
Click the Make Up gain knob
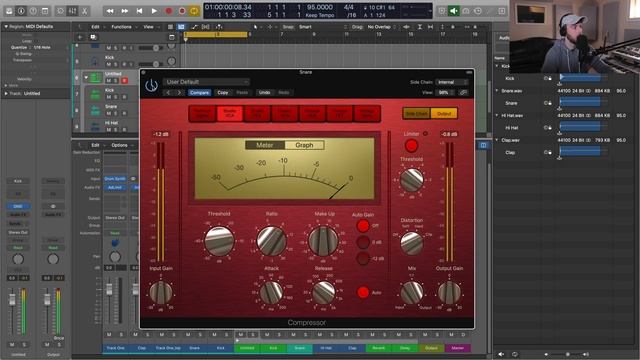pos(324,241)
